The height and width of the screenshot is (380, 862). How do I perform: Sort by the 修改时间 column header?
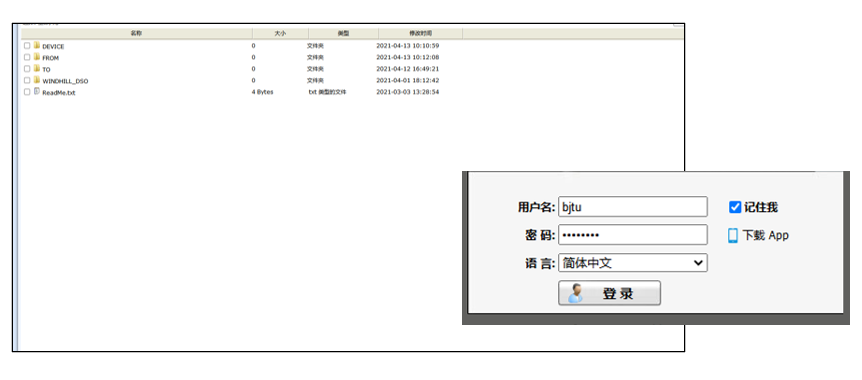421,34
